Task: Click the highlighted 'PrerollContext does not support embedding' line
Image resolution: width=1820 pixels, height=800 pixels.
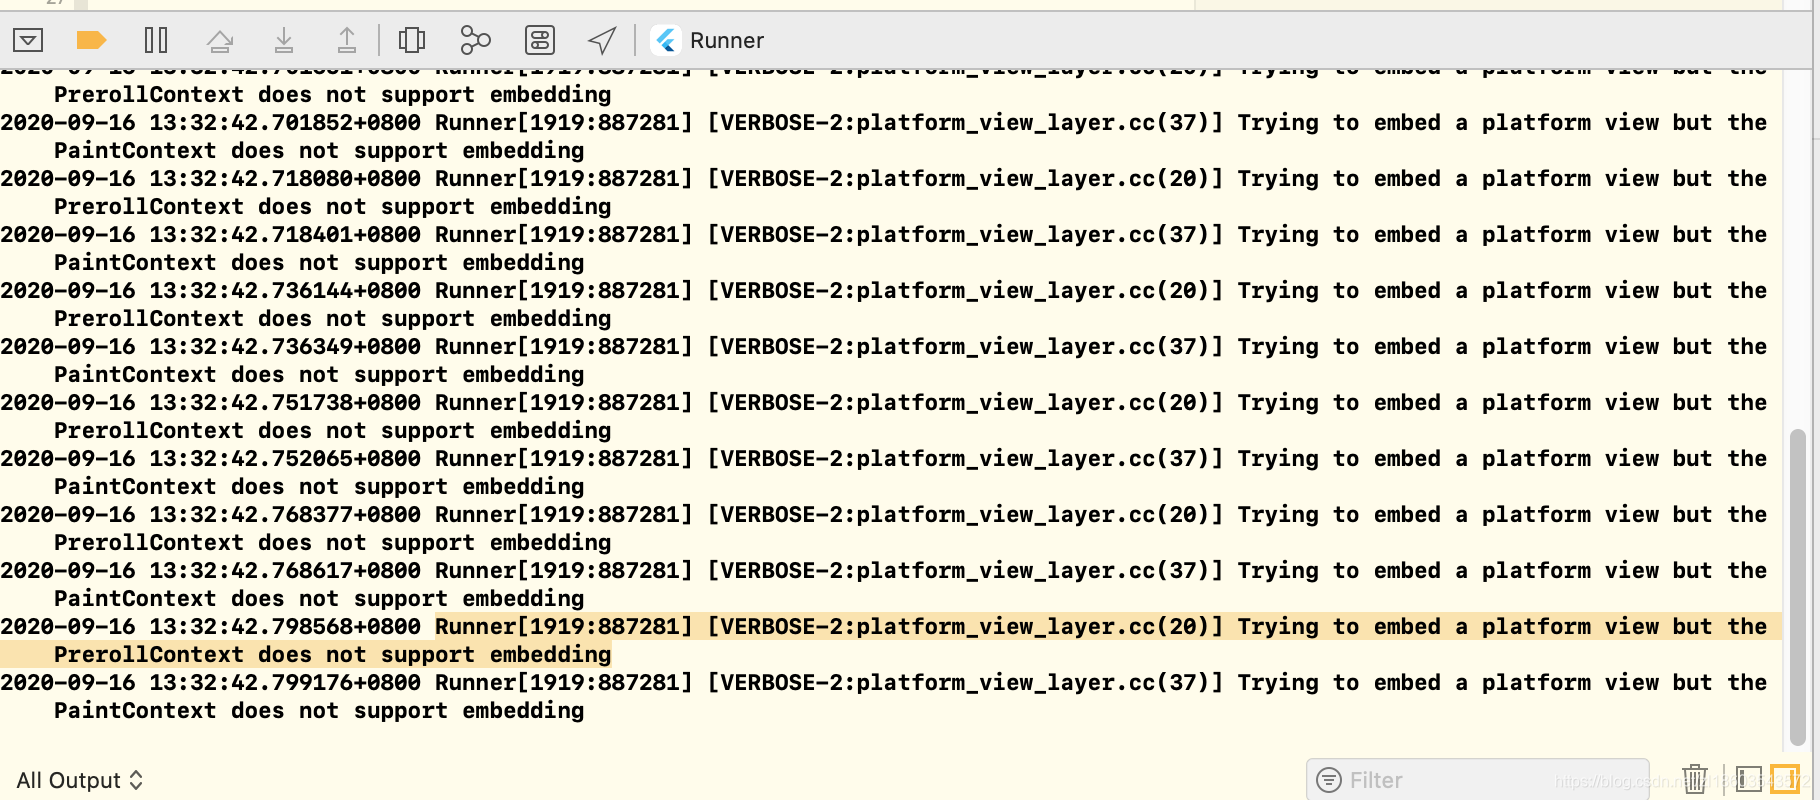Action: (x=332, y=654)
